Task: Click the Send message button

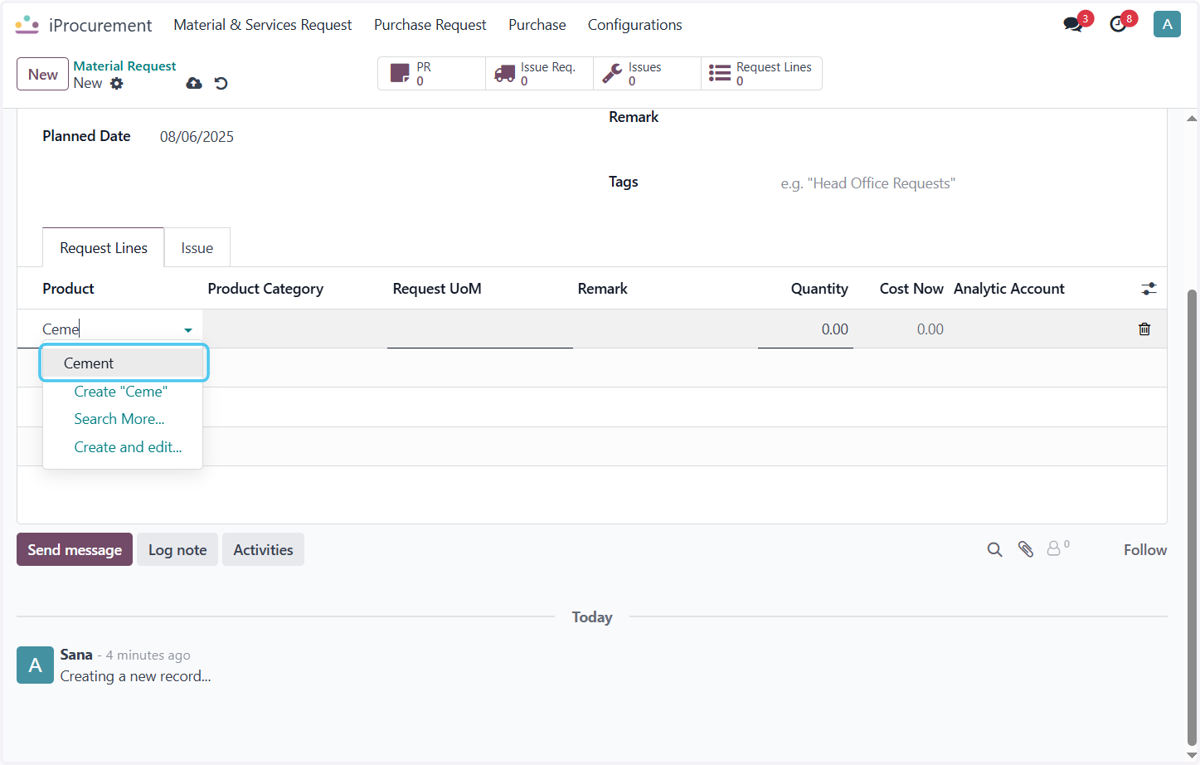Action: (x=75, y=549)
